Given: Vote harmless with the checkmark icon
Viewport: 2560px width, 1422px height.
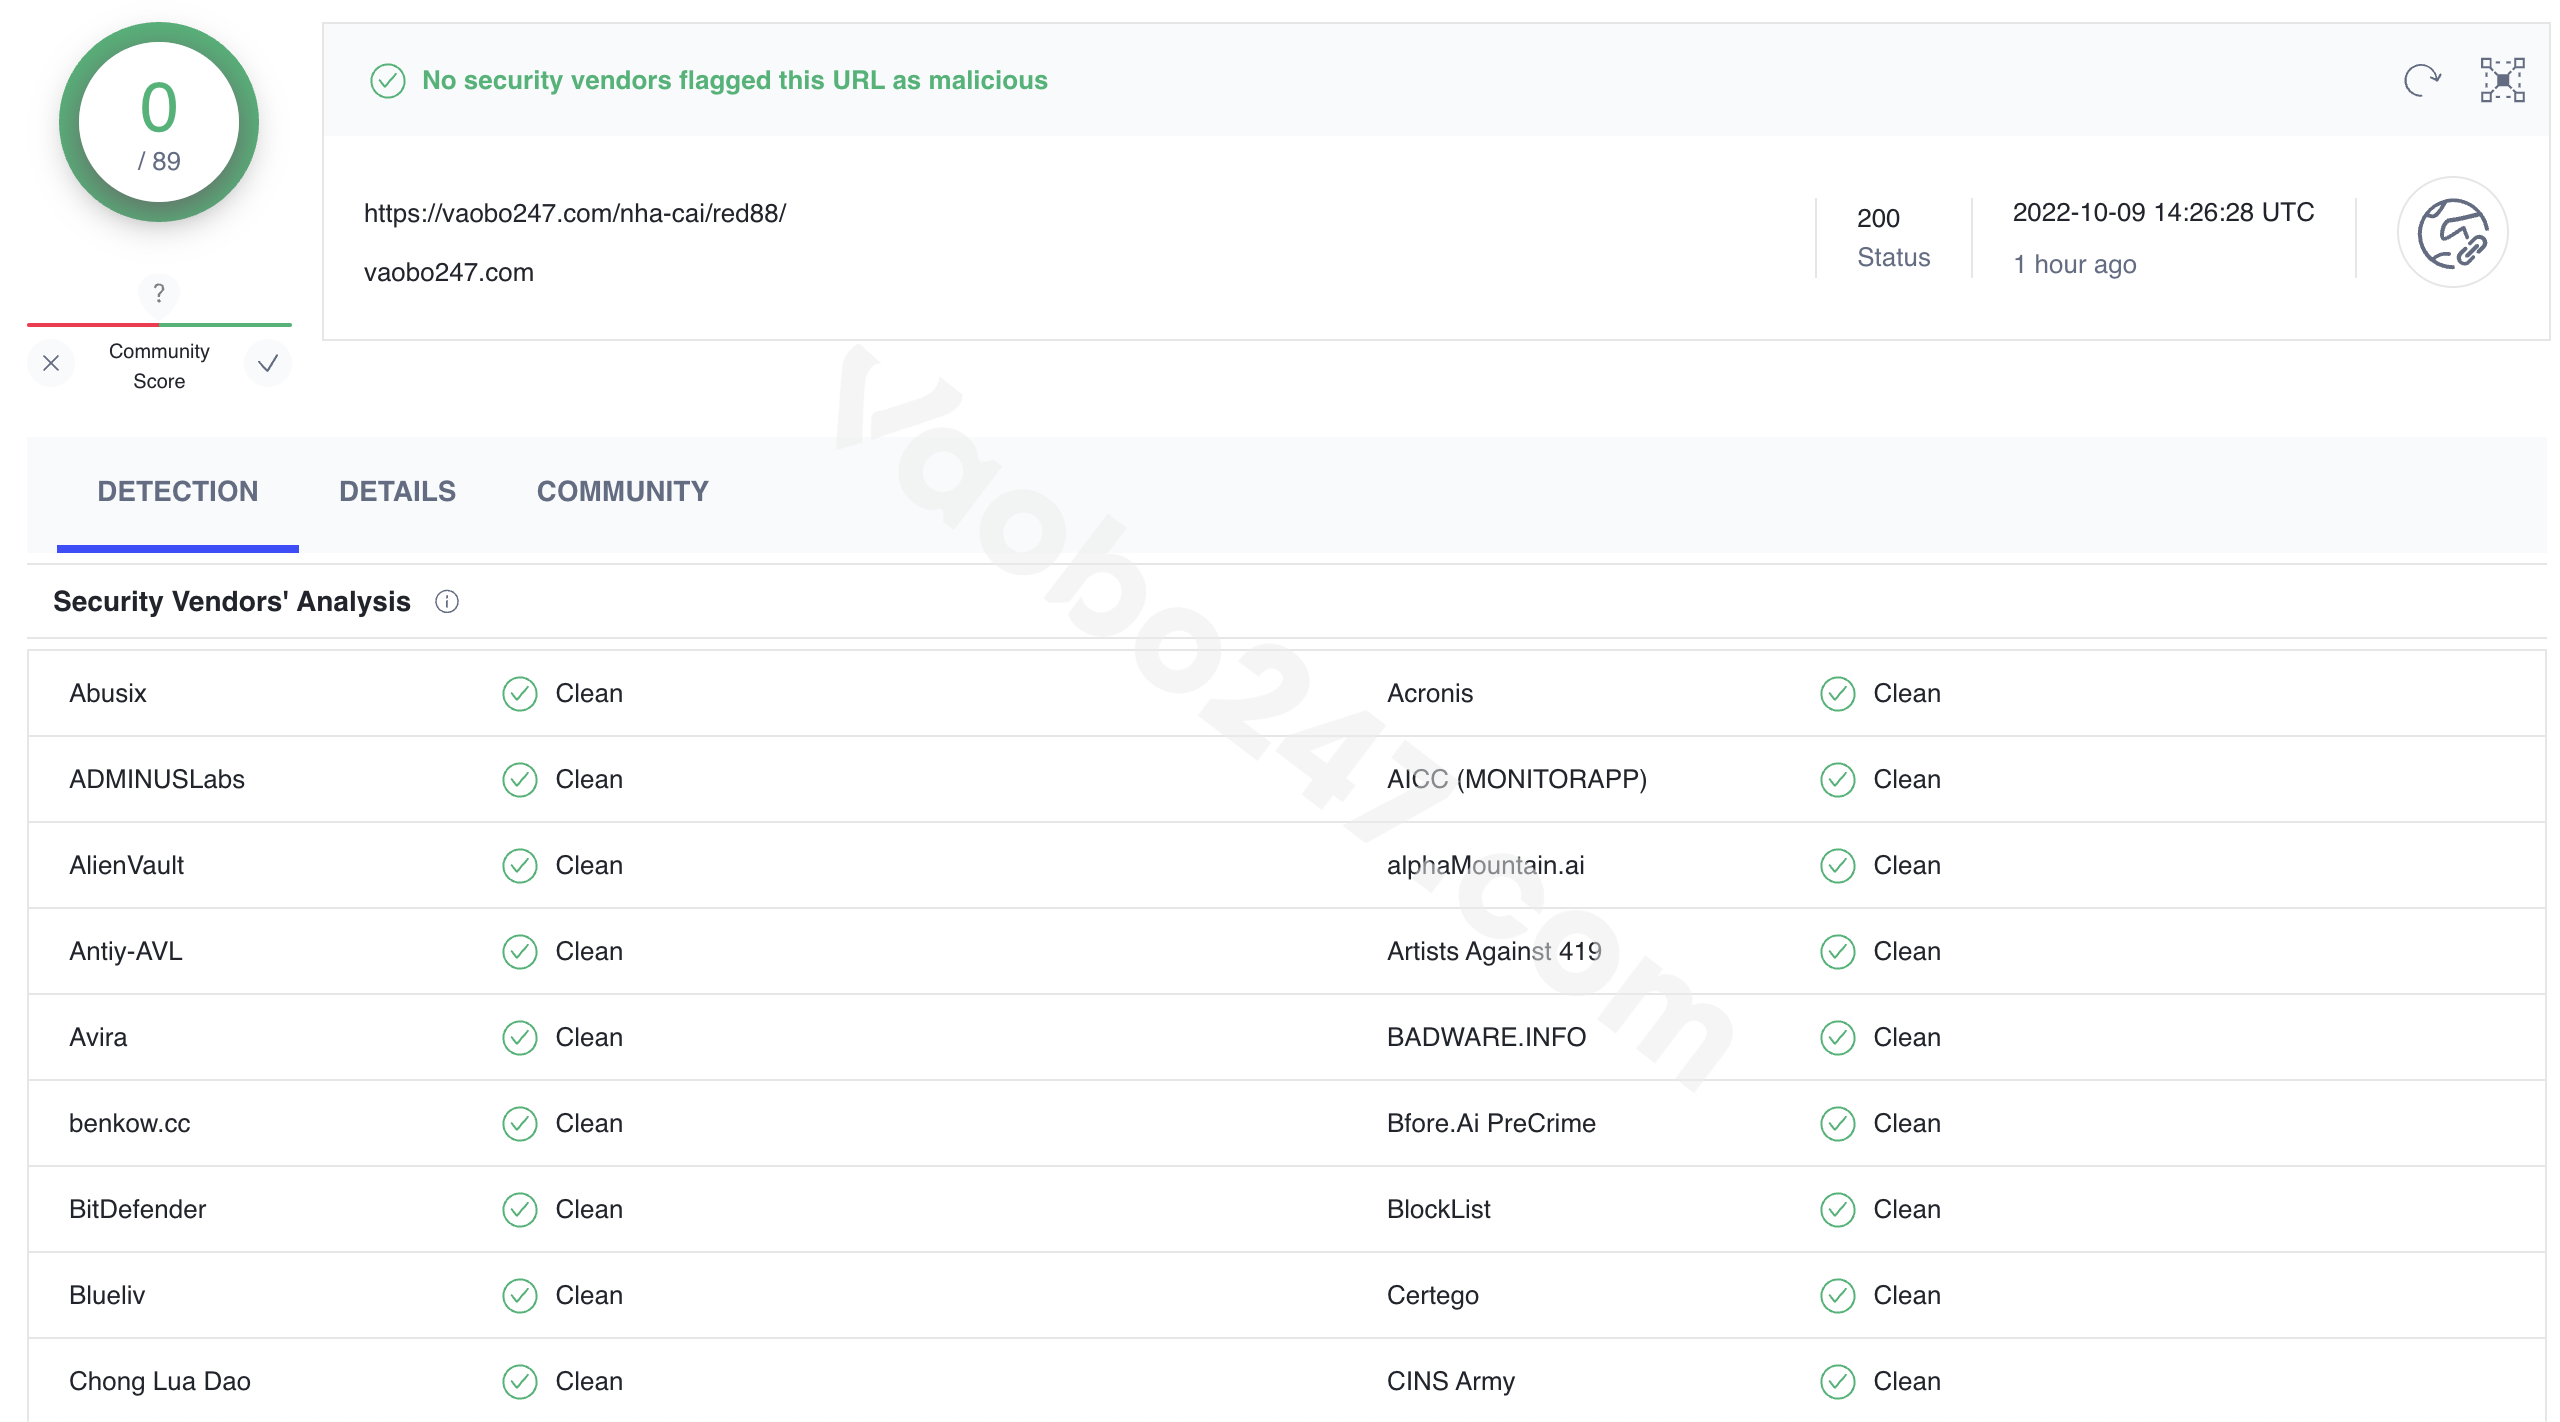Looking at the screenshot, I should coord(267,364).
